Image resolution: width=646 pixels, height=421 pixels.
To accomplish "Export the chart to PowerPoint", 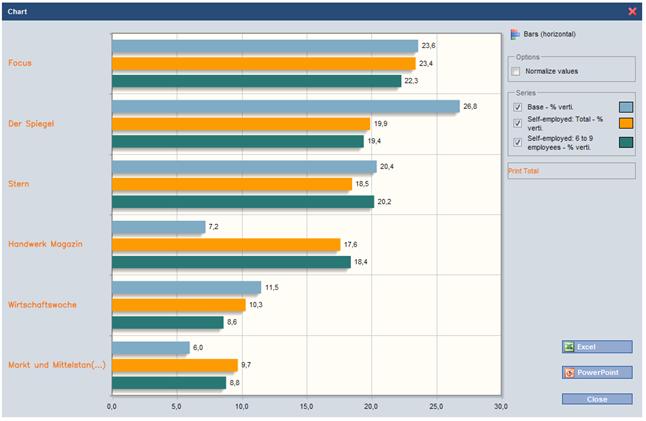I will pos(597,372).
